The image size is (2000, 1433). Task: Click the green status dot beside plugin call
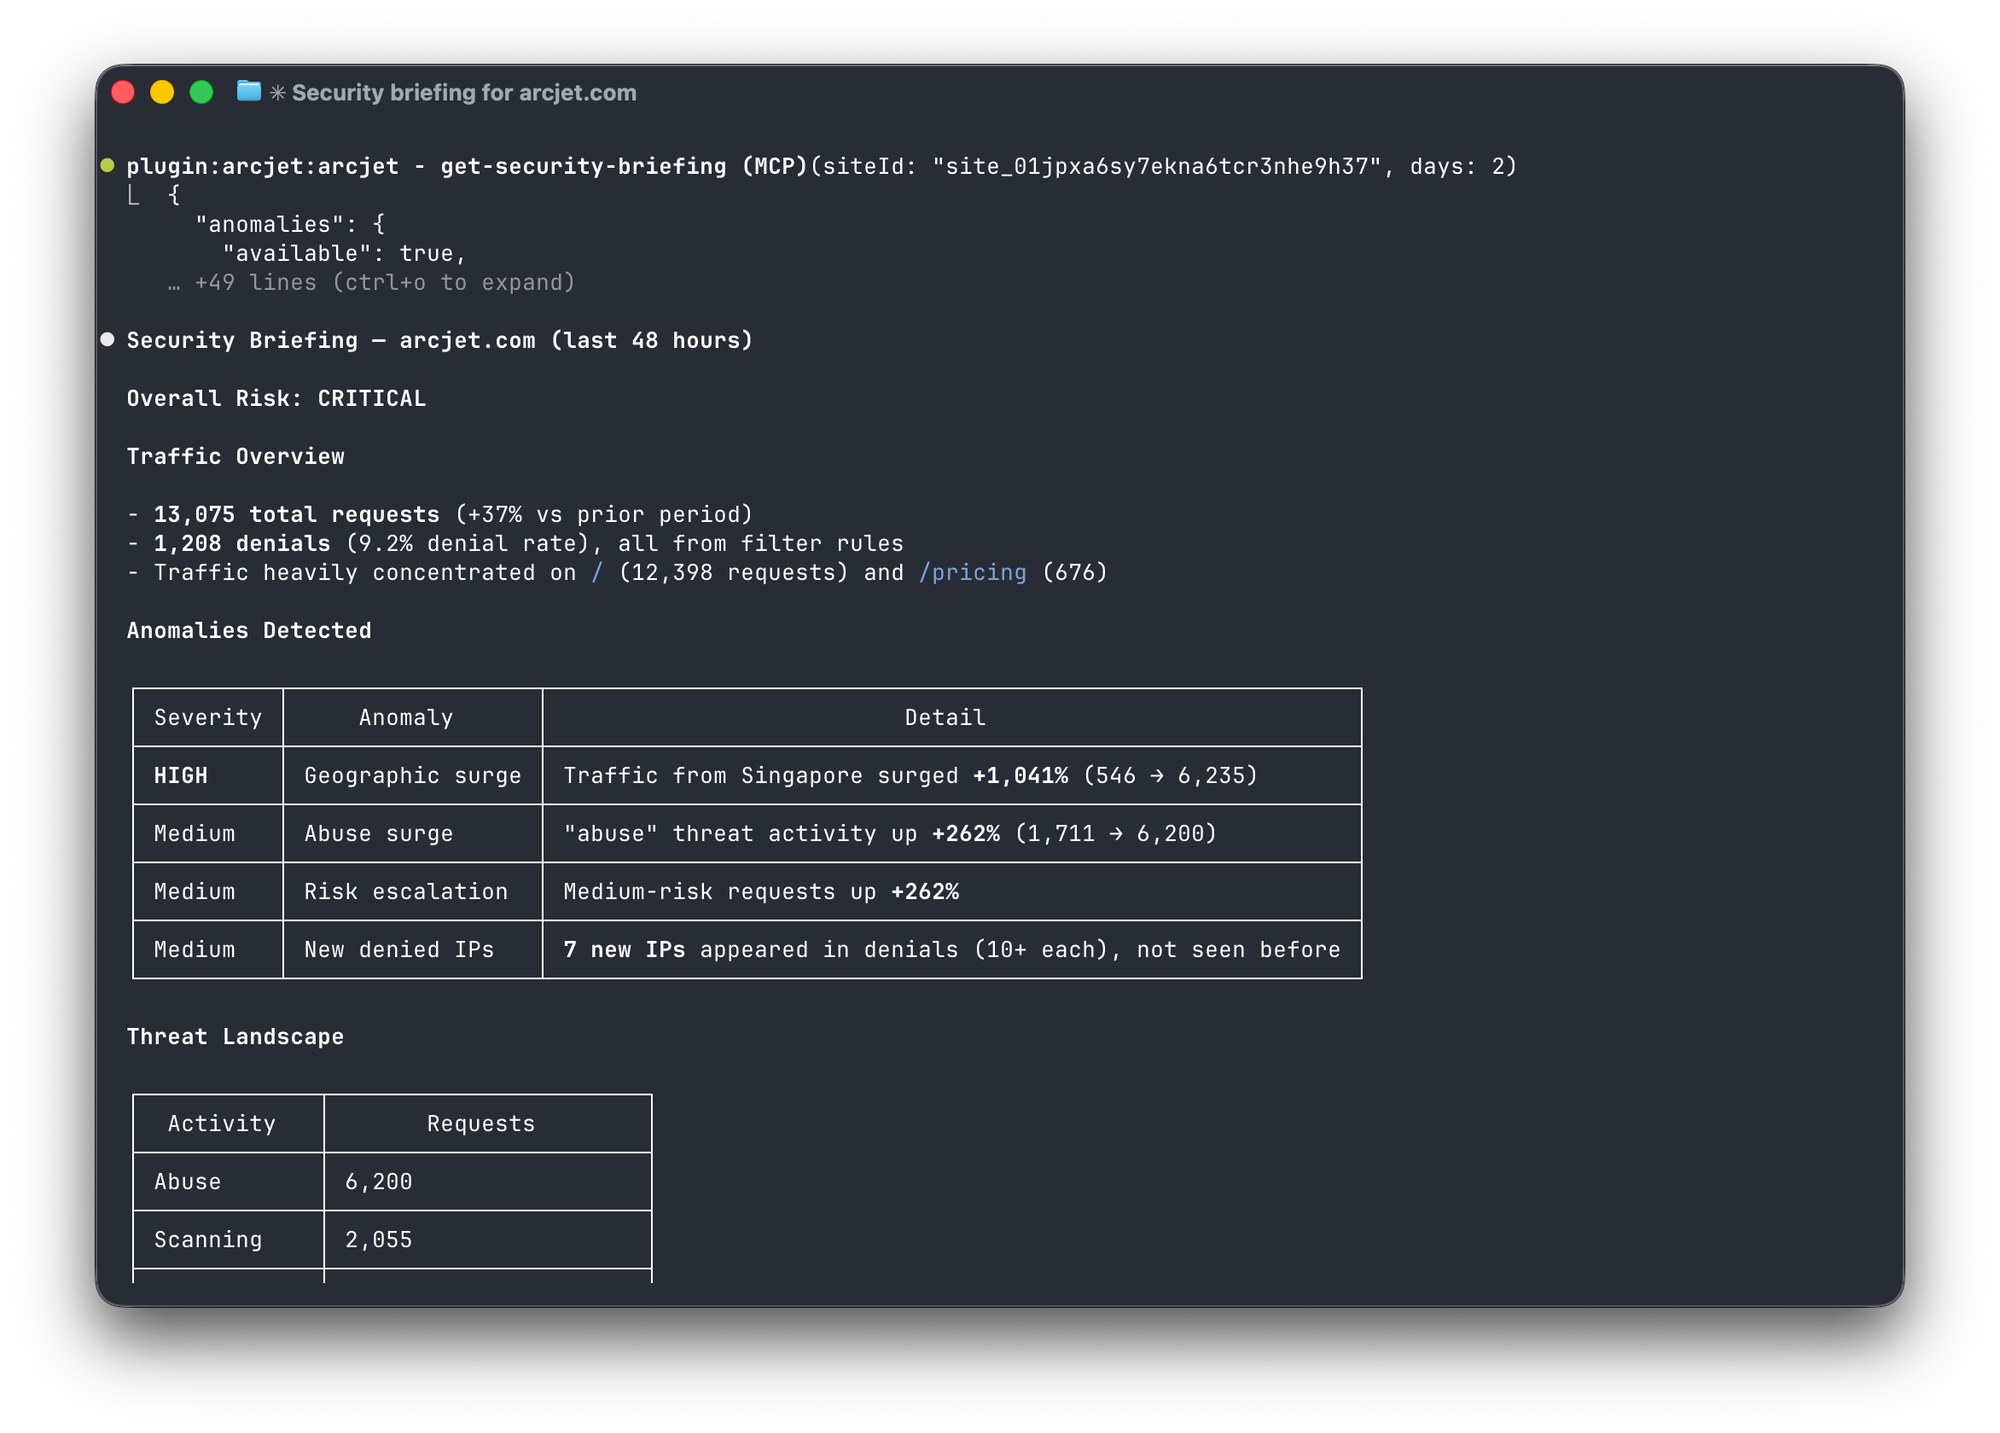(108, 166)
